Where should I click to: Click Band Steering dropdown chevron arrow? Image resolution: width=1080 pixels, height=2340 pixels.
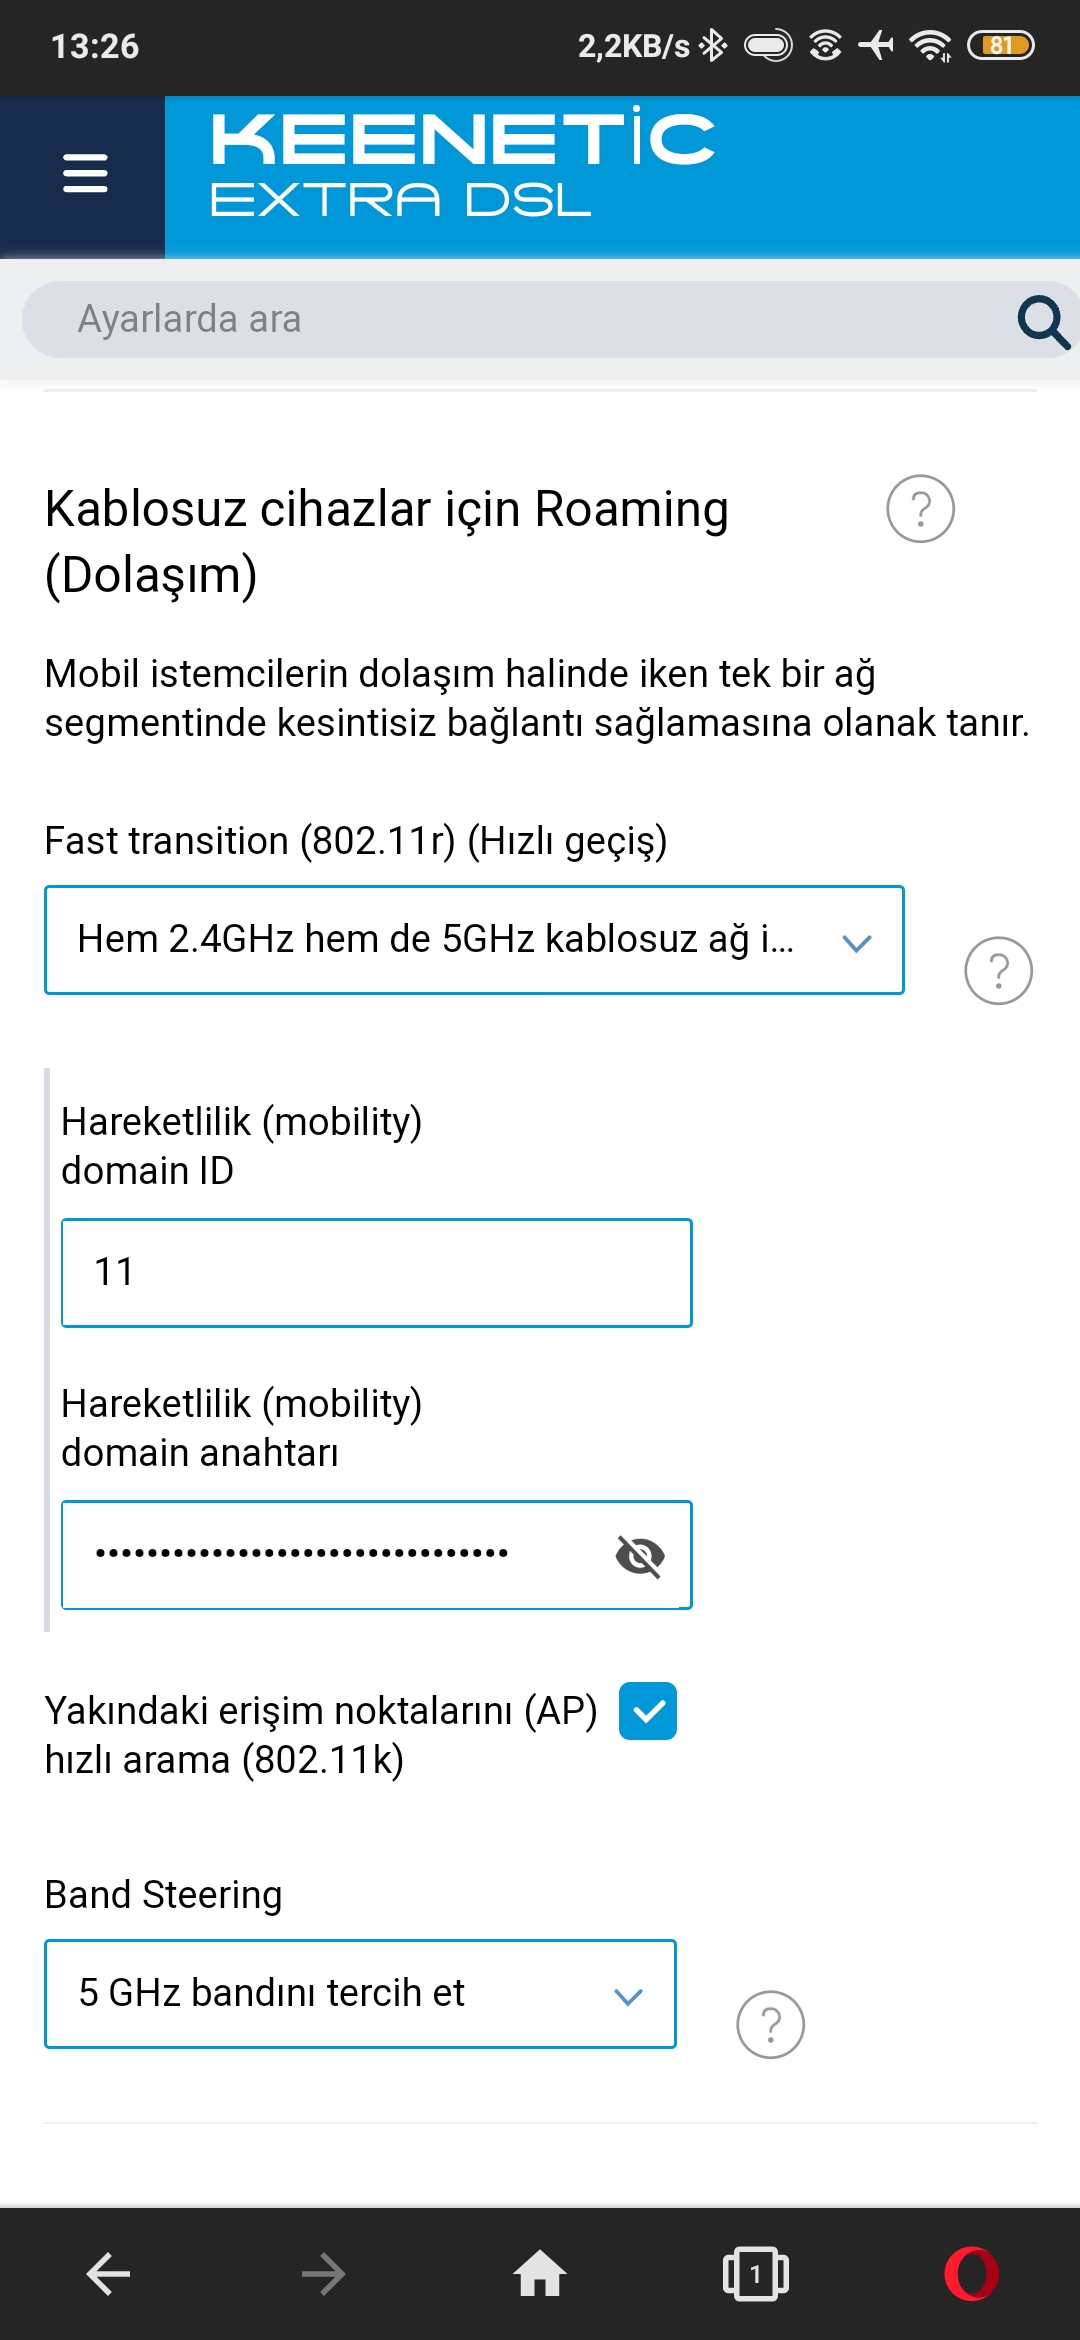[x=628, y=1997]
